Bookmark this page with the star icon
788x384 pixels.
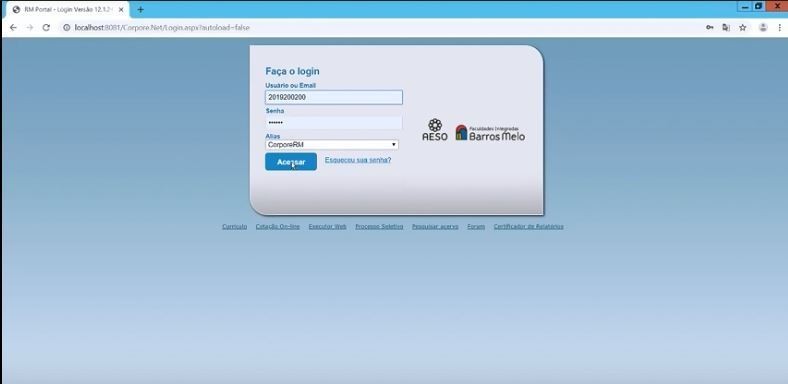(742, 28)
